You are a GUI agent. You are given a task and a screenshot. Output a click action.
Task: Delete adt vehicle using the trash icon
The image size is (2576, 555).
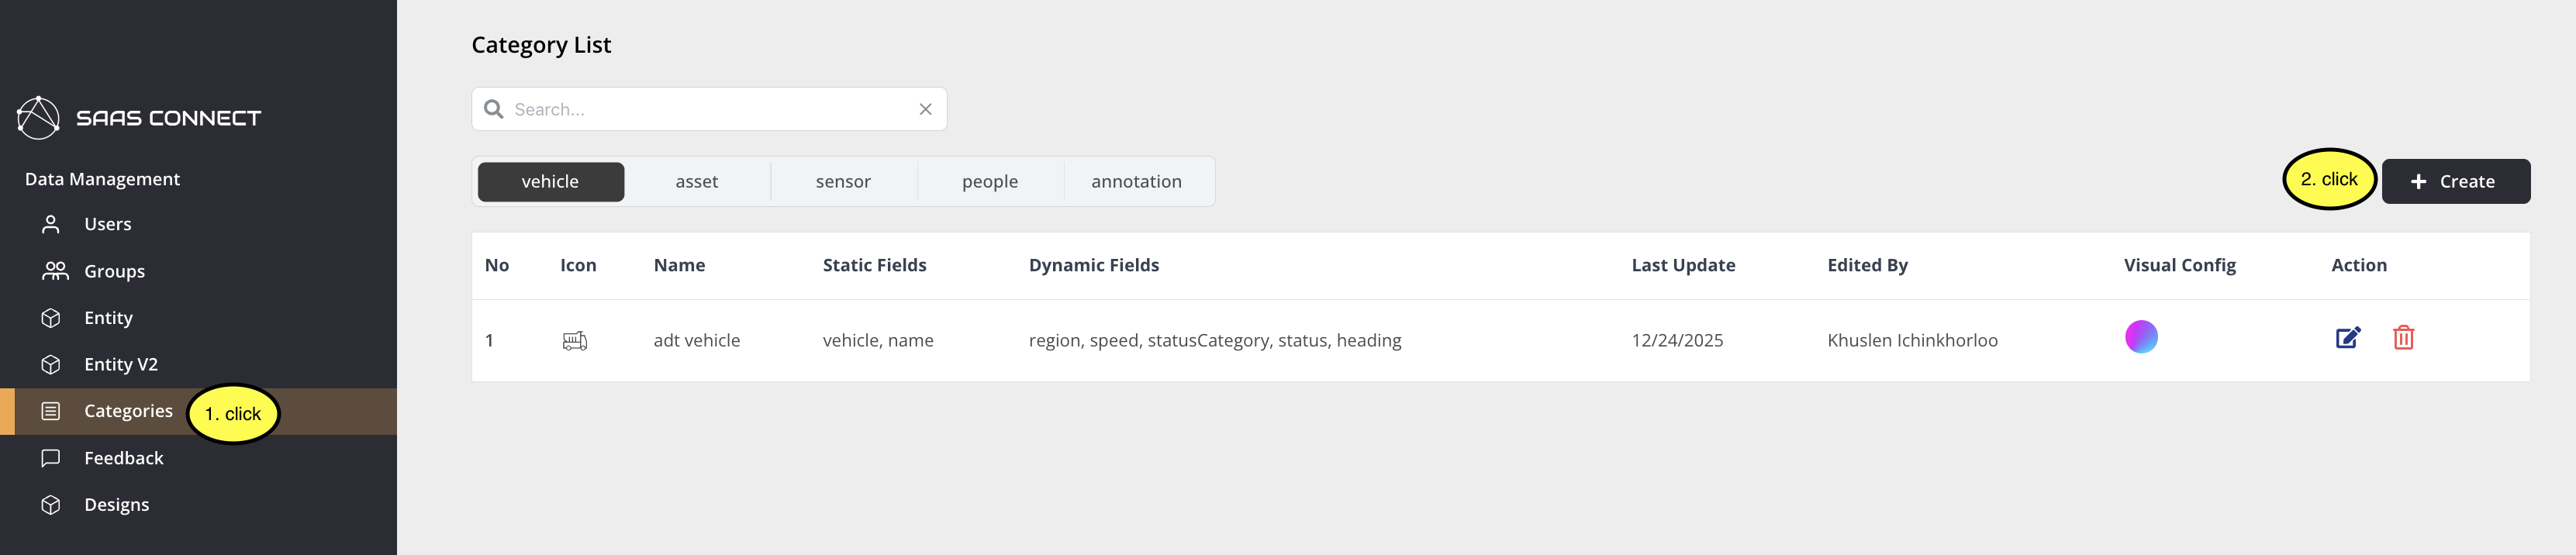coord(2403,338)
